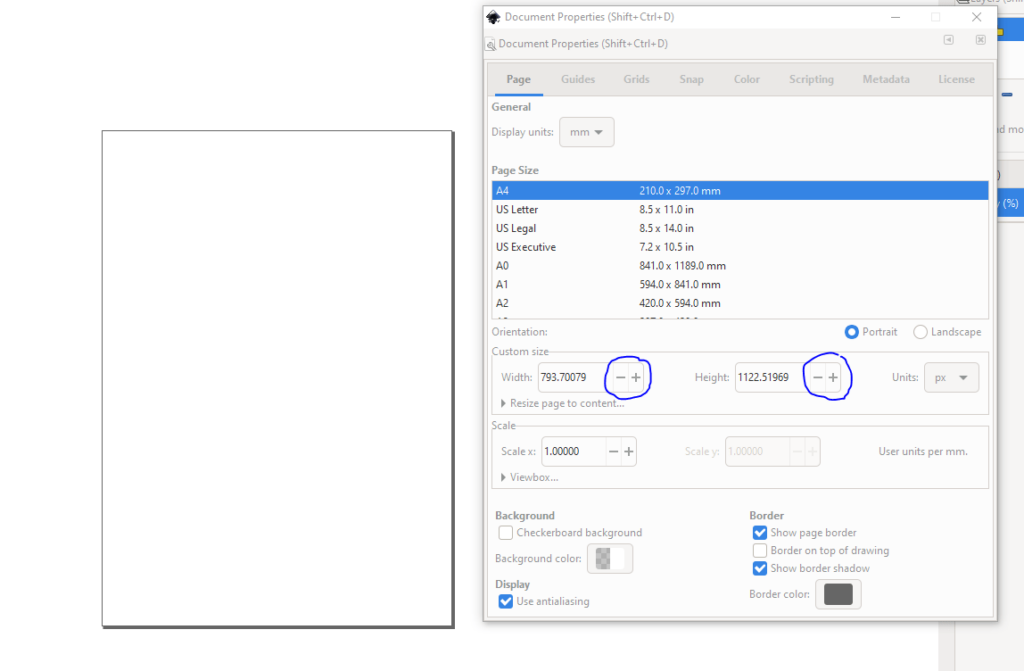Disable Use antialiasing
The width and height of the screenshot is (1024, 671).
(506, 601)
